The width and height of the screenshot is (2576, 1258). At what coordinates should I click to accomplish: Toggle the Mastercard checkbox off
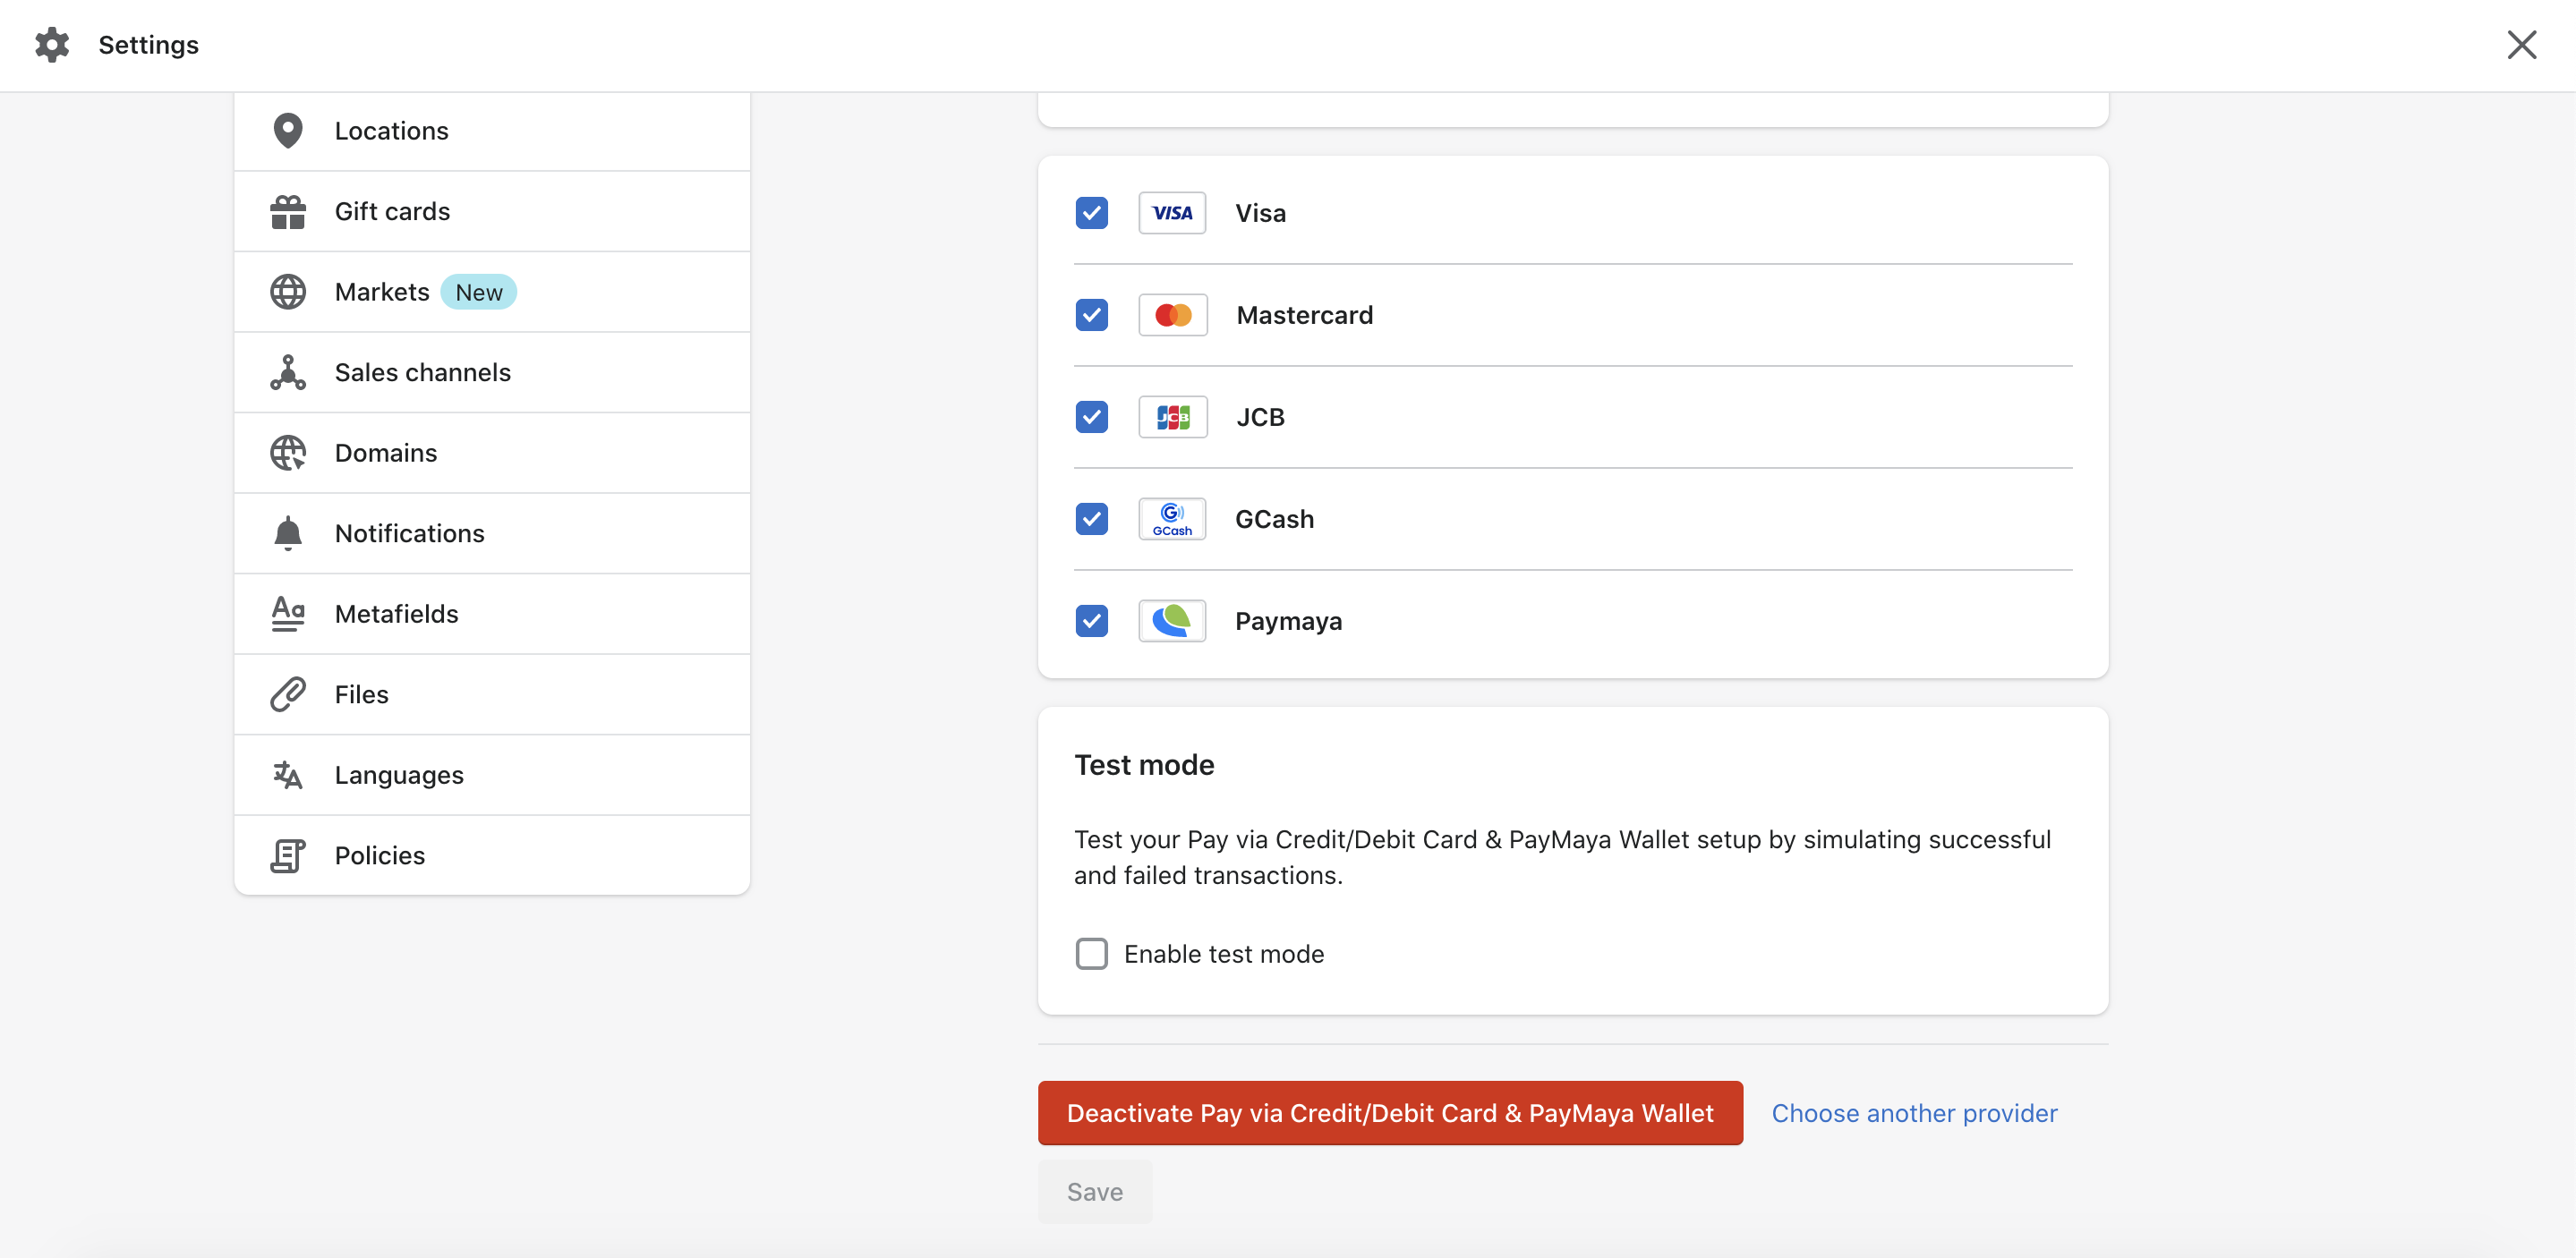click(1091, 315)
